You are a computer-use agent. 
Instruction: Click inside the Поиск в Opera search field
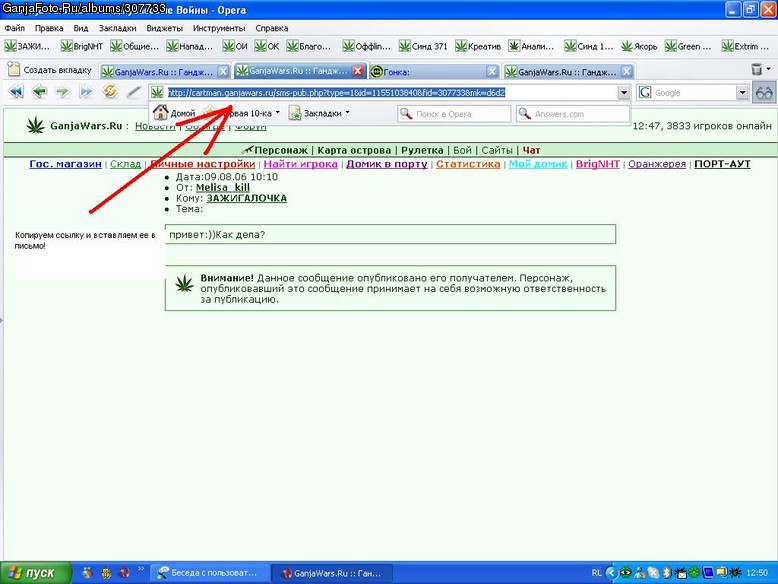pos(454,114)
